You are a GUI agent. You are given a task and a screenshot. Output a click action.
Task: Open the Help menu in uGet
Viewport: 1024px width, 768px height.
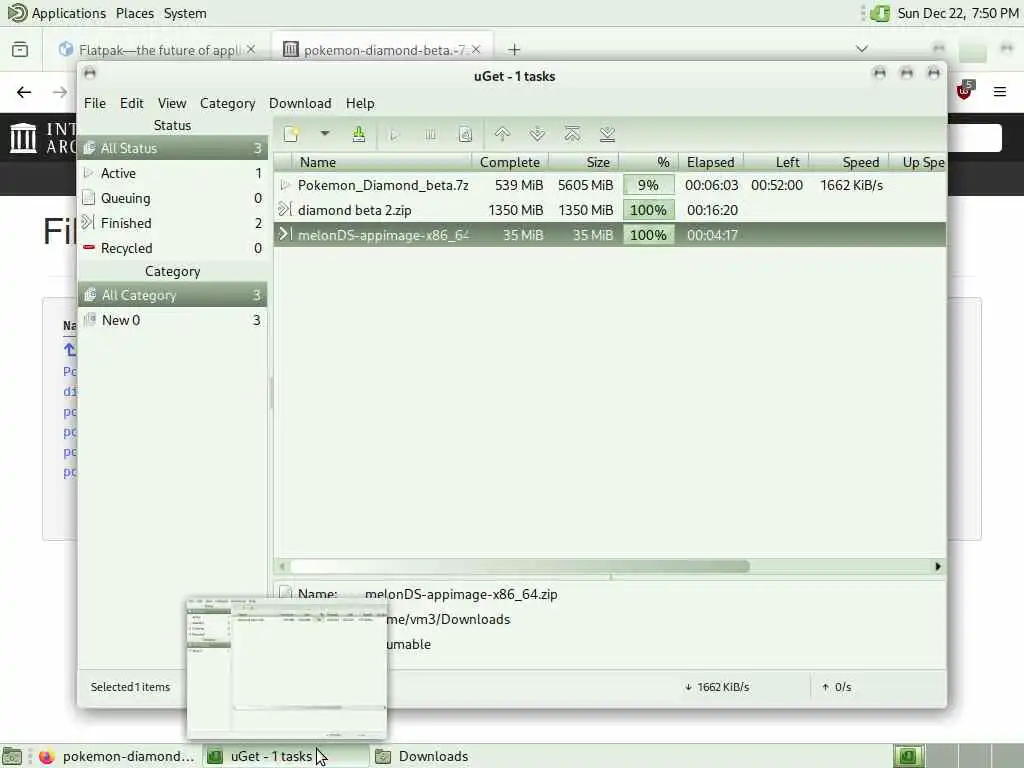tap(360, 103)
